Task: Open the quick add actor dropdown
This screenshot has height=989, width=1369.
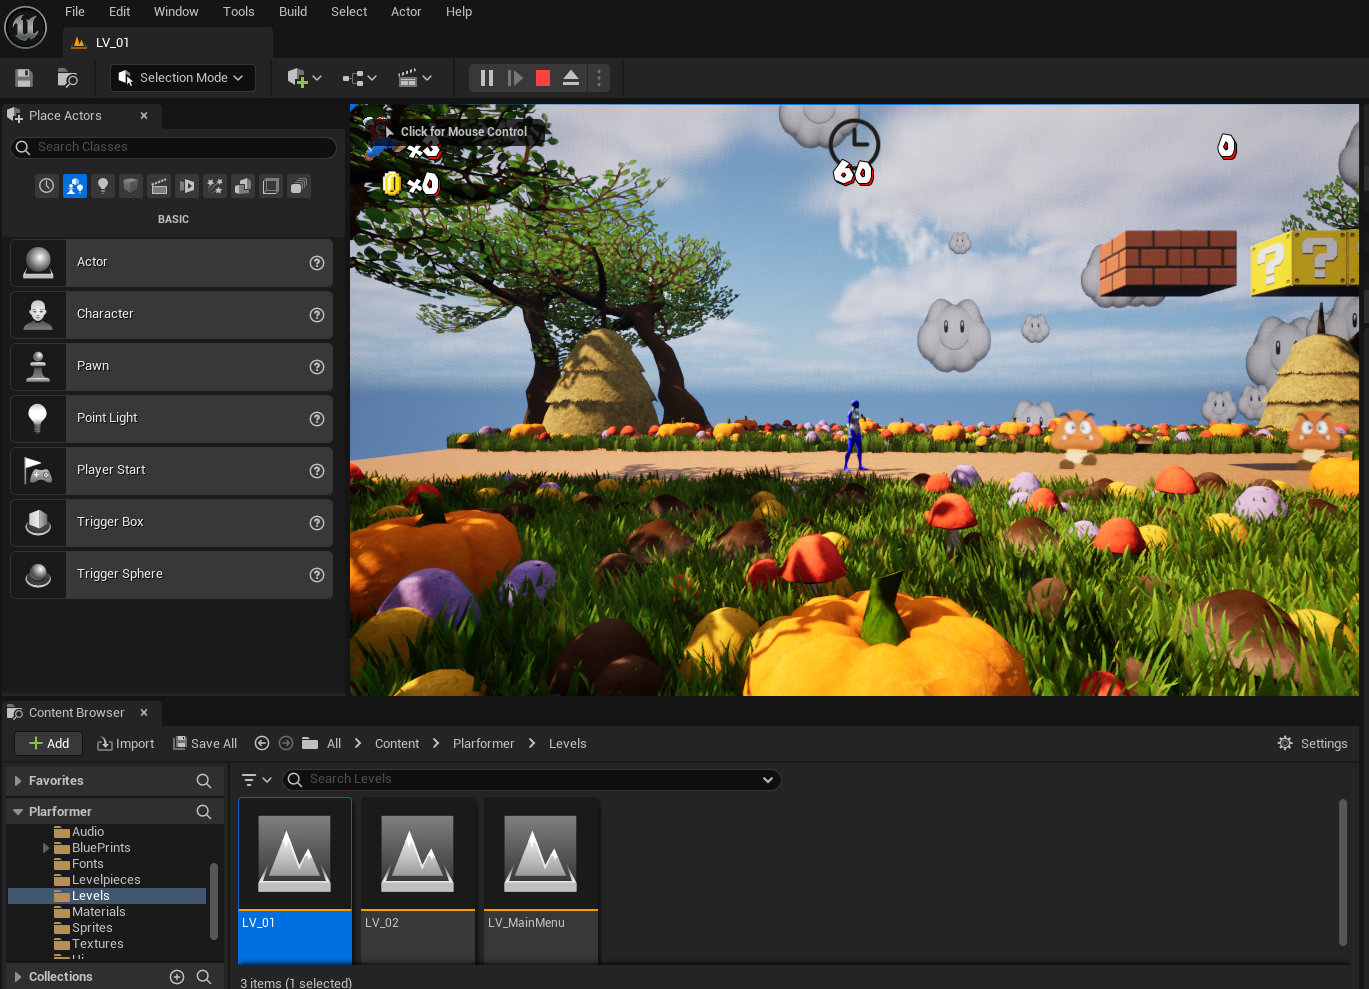Action: (x=304, y=78)
